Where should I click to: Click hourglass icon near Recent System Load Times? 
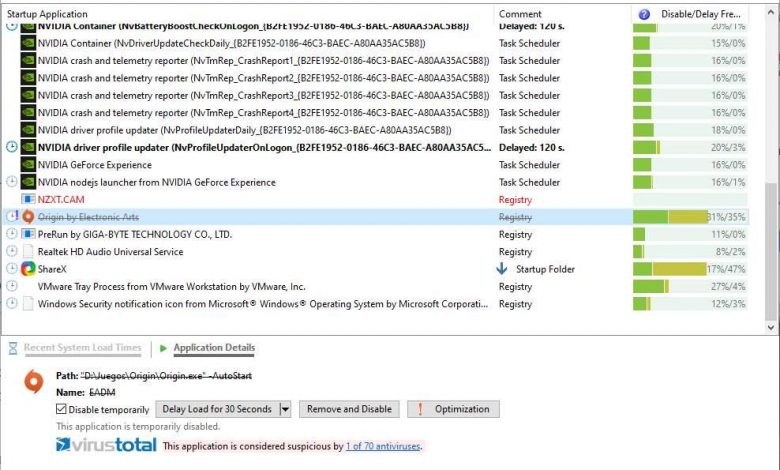(13, 348)
